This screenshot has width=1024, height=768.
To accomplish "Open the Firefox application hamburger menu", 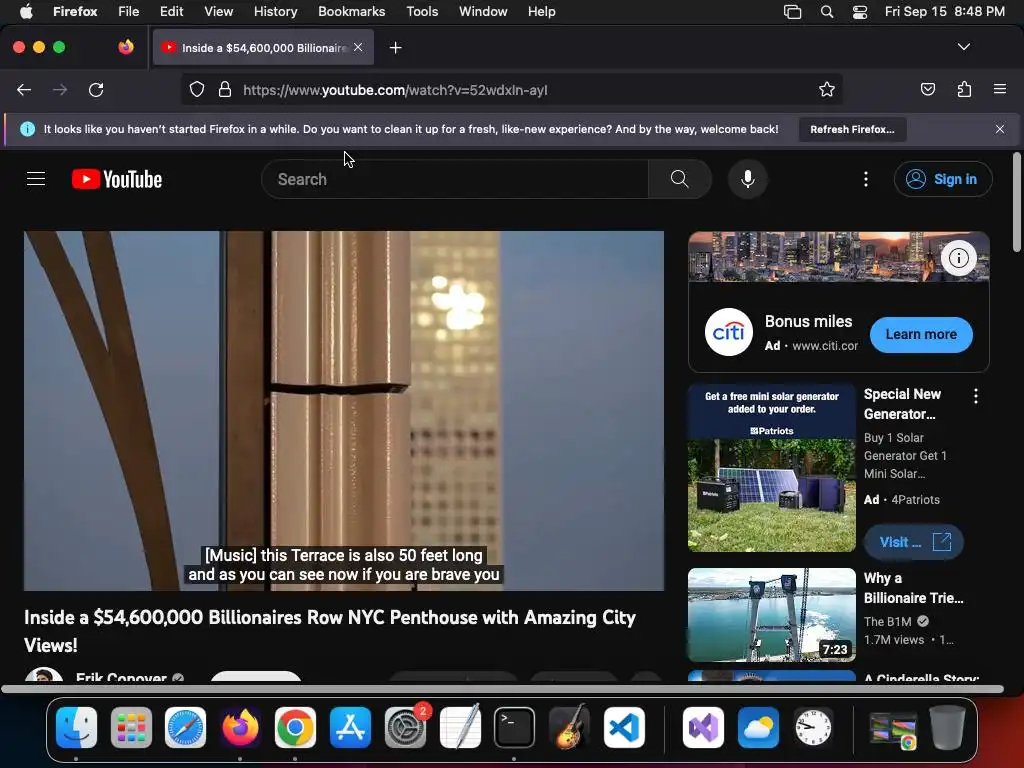I will (999, 89).
